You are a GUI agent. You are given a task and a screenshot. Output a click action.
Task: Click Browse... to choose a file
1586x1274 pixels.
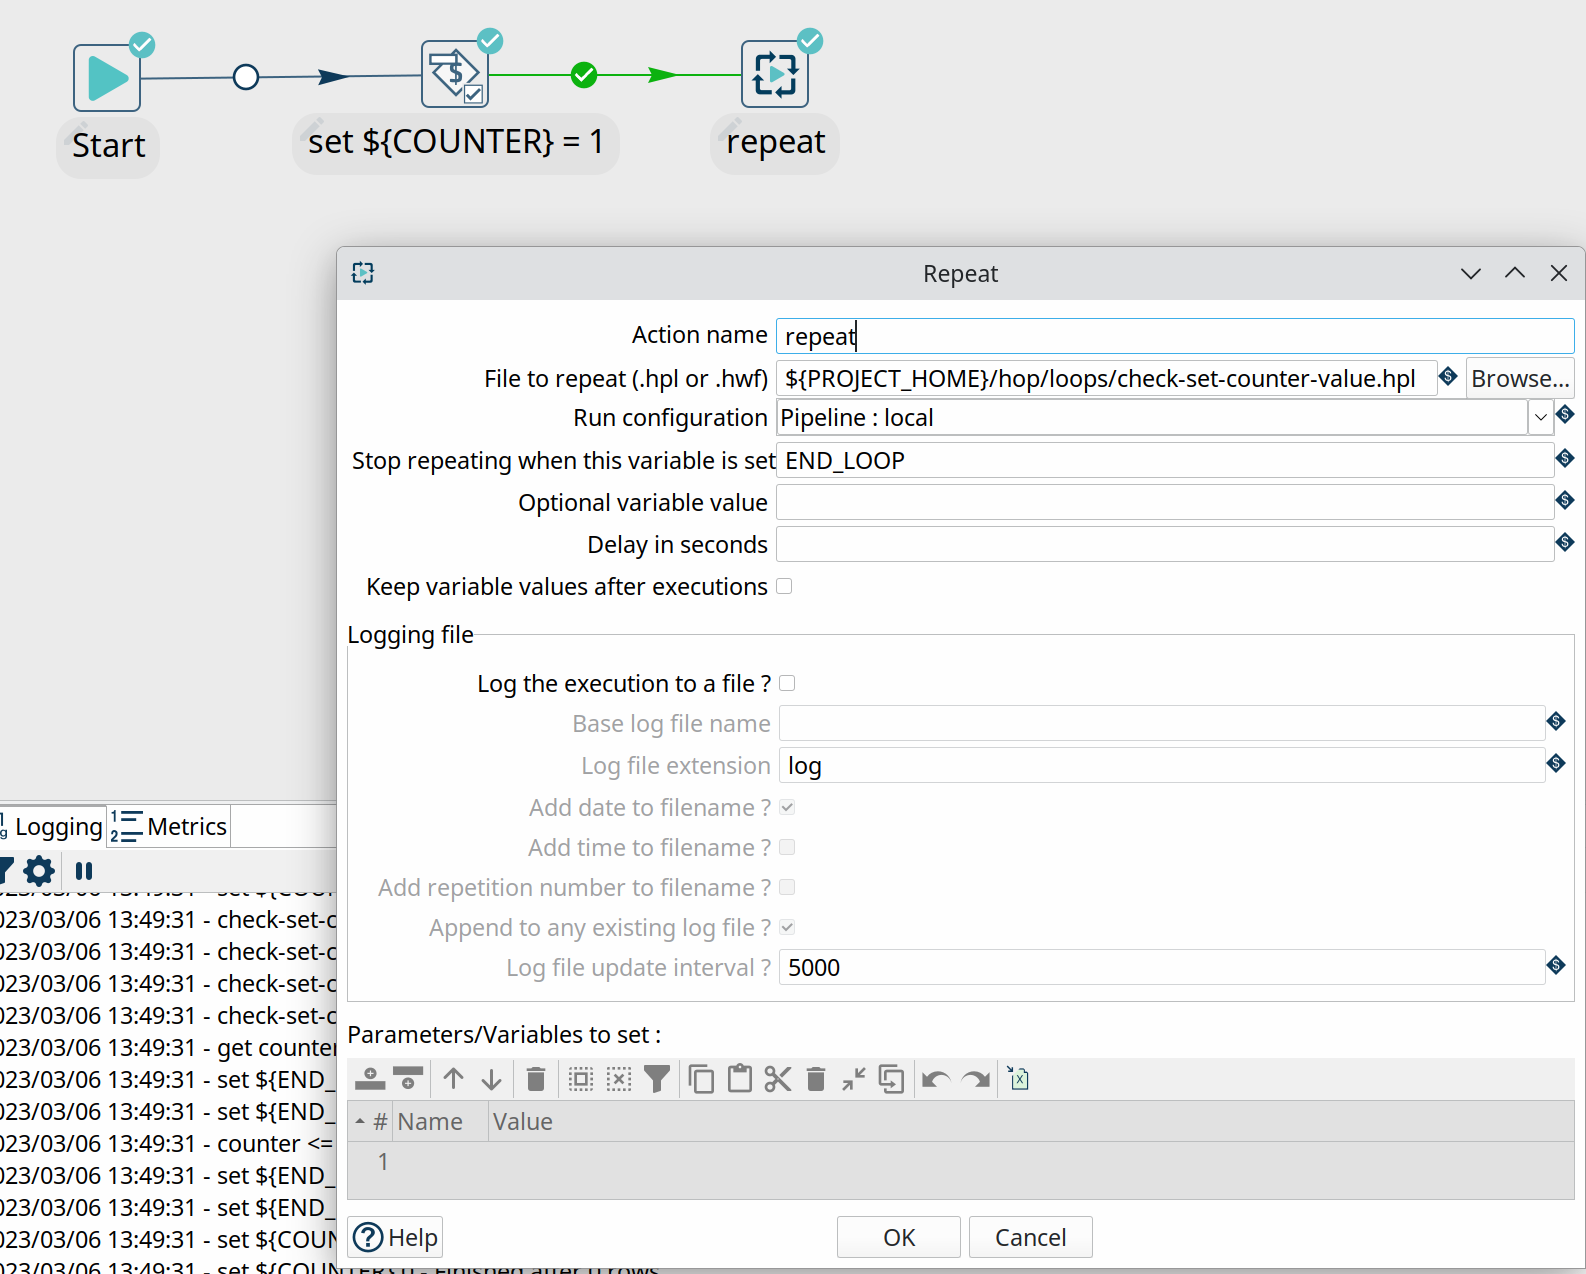(1519, 379)
